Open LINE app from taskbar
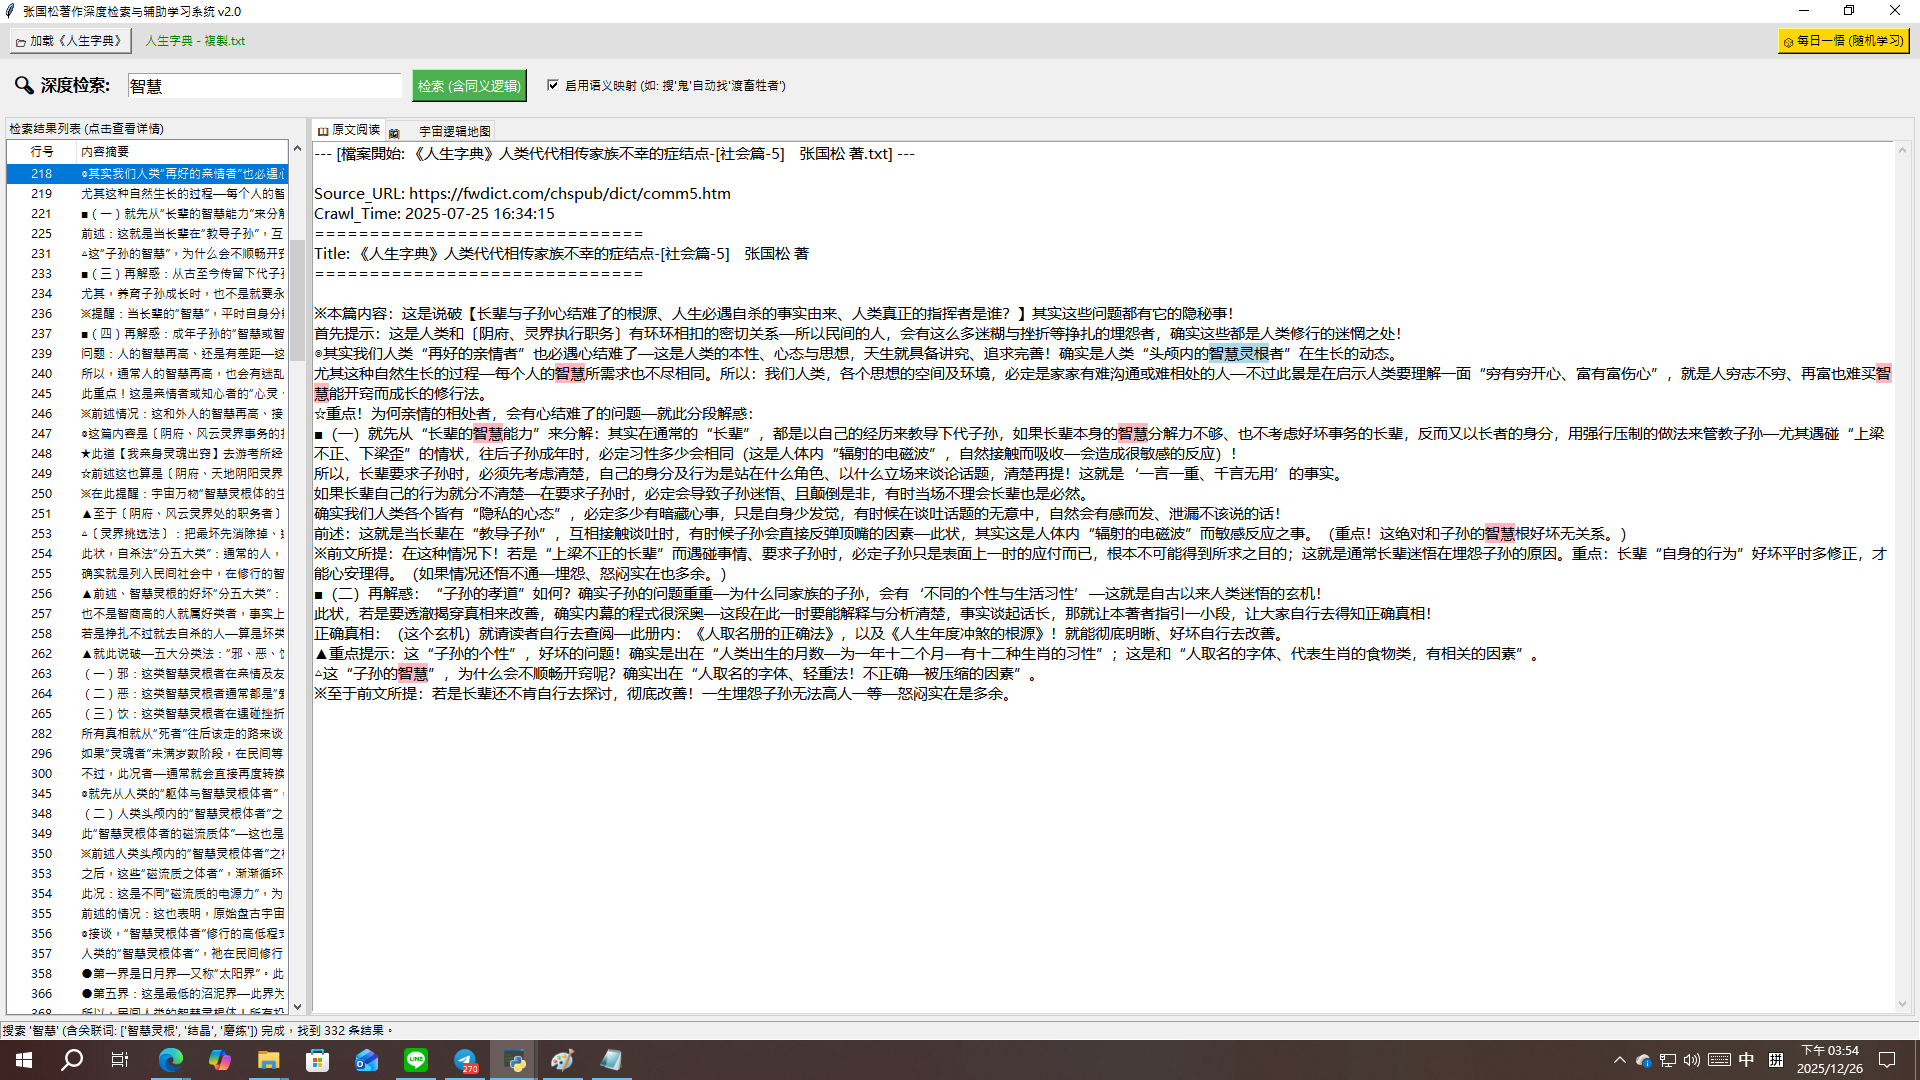The width and height of the screenshot is (1920, 1080). tap(416, 1060)
